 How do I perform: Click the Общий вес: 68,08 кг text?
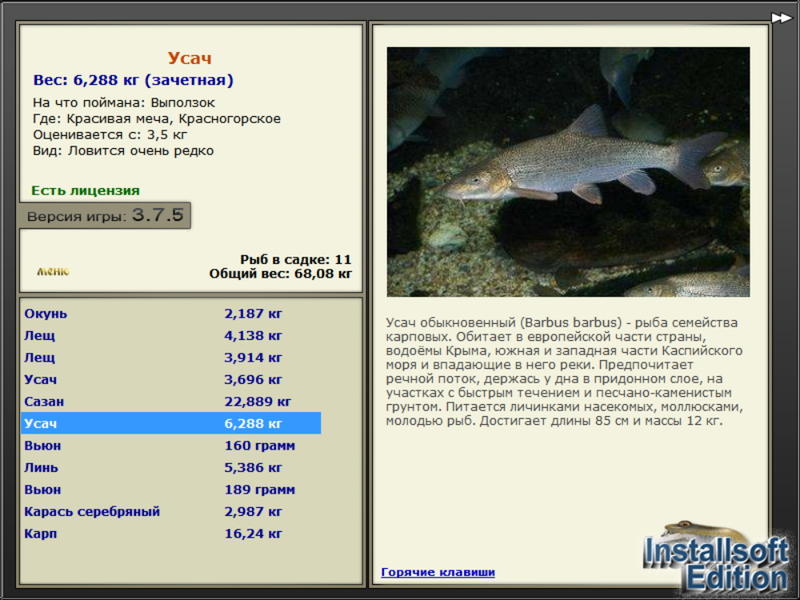pyautogui.click(x=281, y=273)
